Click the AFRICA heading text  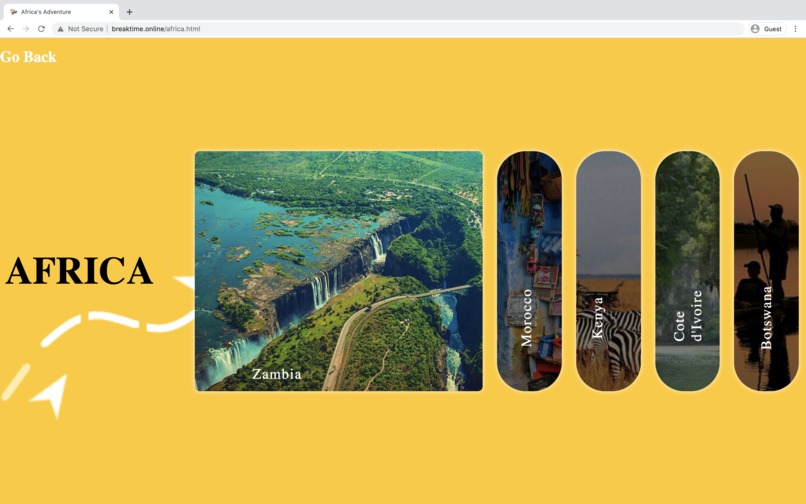79,271
